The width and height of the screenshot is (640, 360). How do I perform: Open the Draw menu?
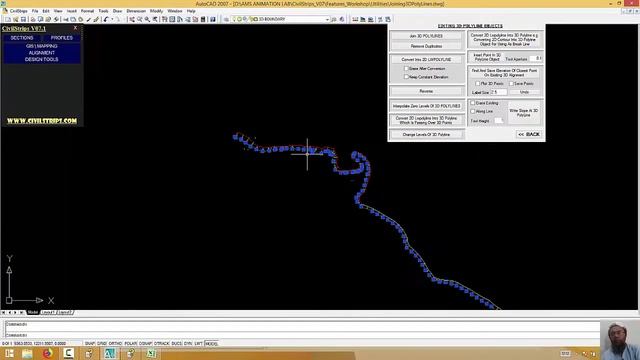tap(117, 11)
